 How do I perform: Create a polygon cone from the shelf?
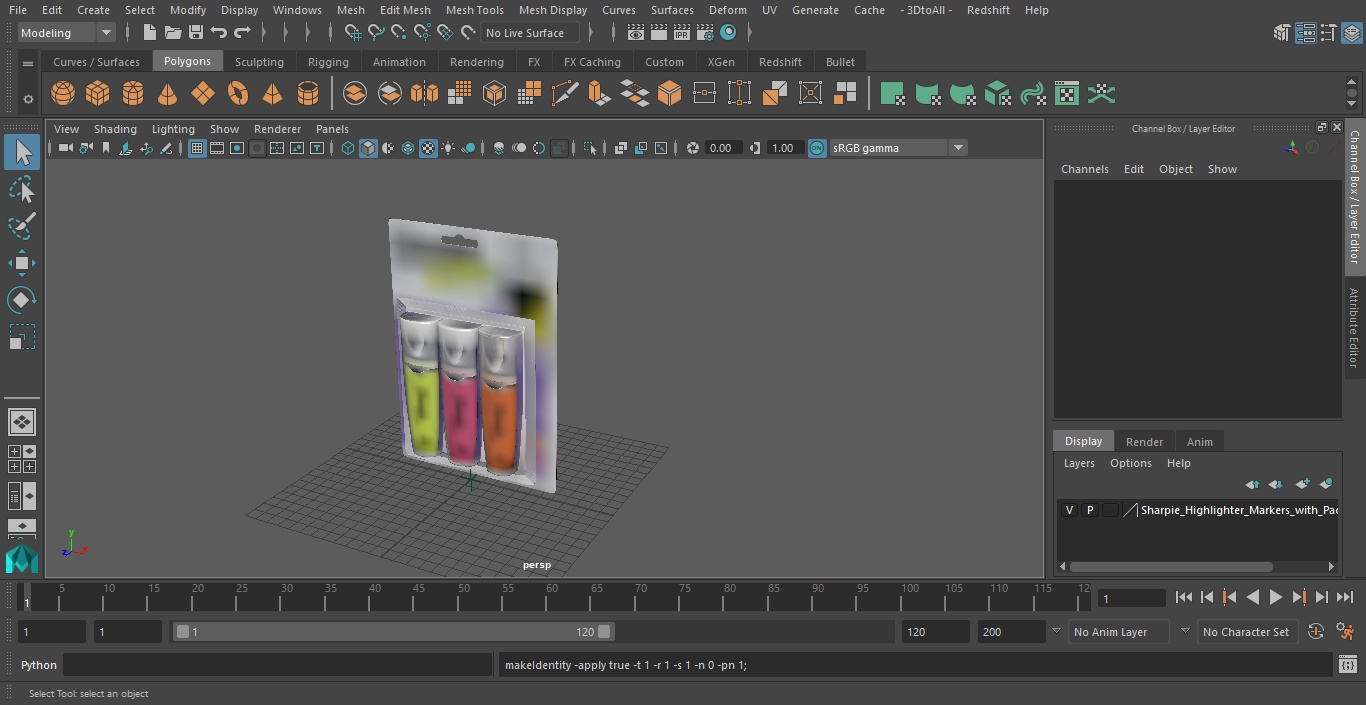pyautogui.click(x=167, y=94)
